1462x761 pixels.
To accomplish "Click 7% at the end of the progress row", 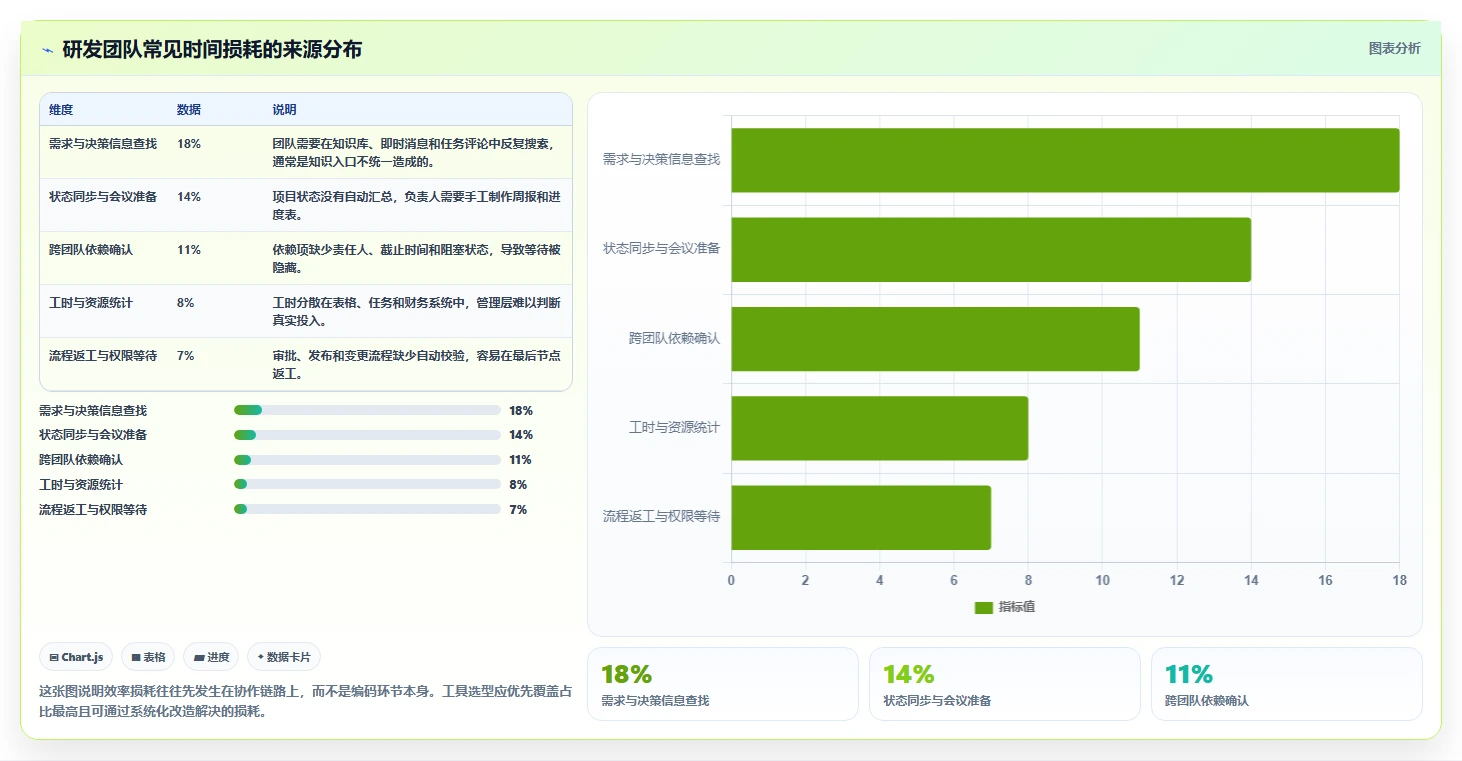I will [x=518, y=510].
